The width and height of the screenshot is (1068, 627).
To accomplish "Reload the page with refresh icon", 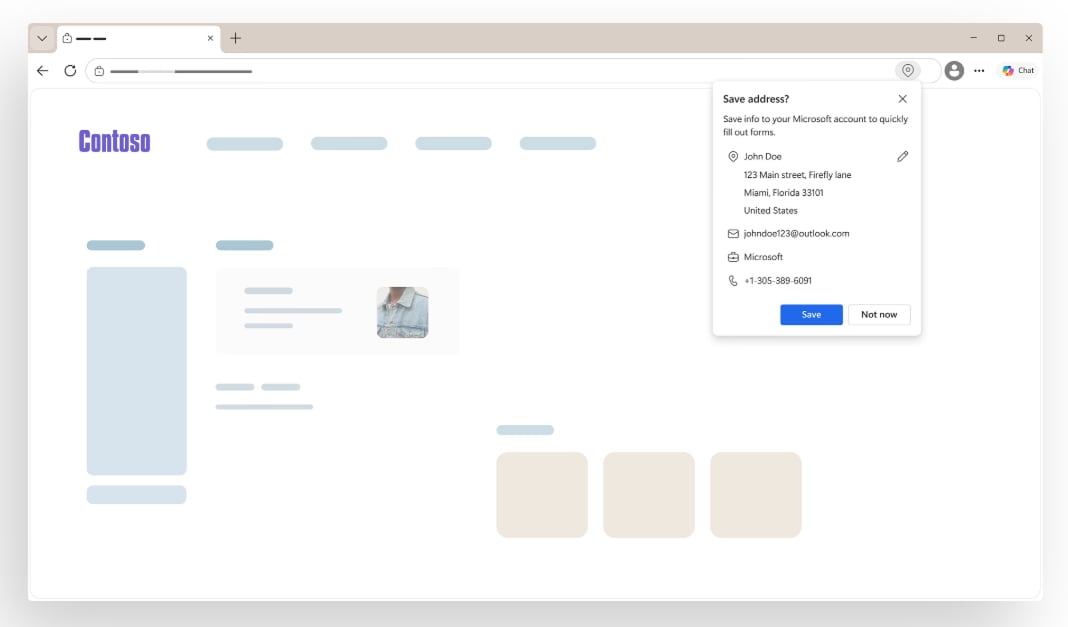I will point(70,71).
